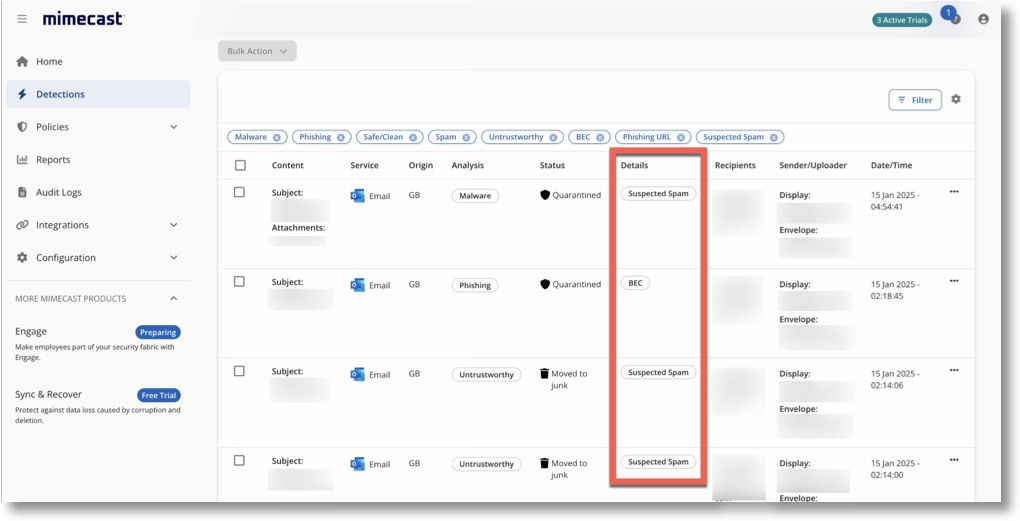The image size is (1020, 521).
Task: Select the checkbox for the Malware row
Action: pyautogui.click(x=239, y=192)
